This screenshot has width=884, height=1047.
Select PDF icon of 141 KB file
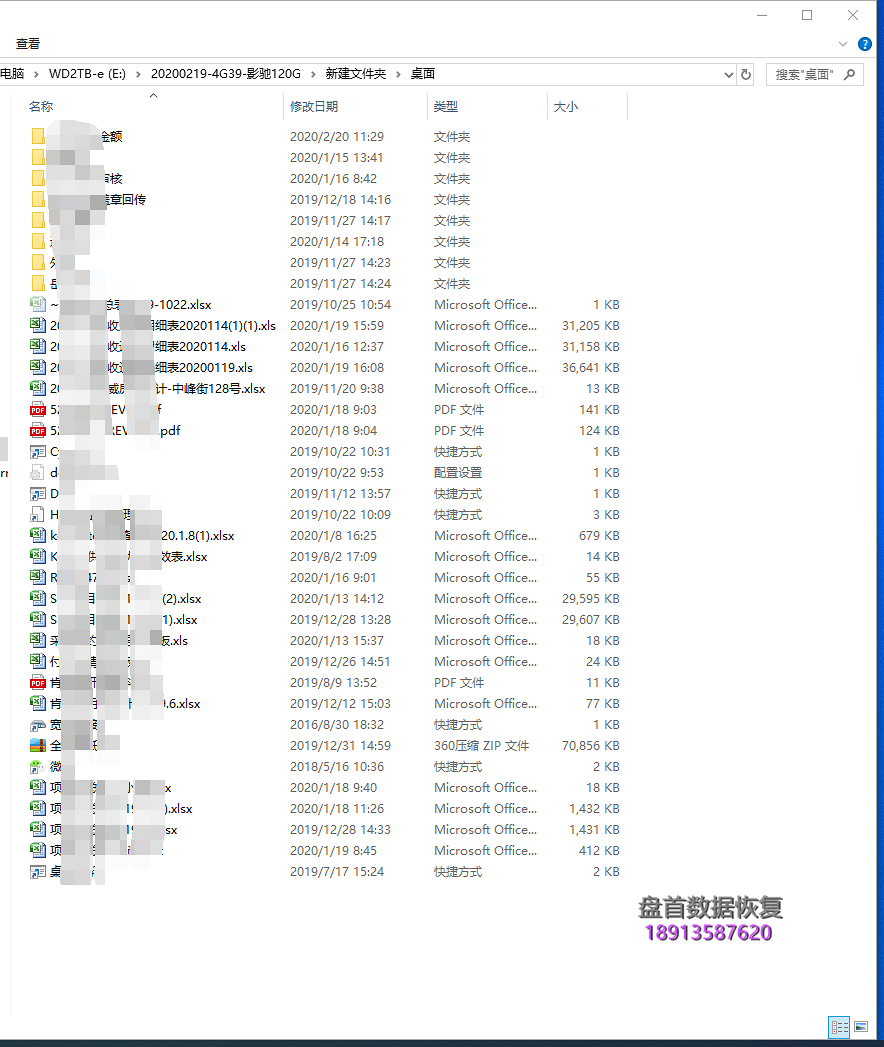[x=38, y=410]
